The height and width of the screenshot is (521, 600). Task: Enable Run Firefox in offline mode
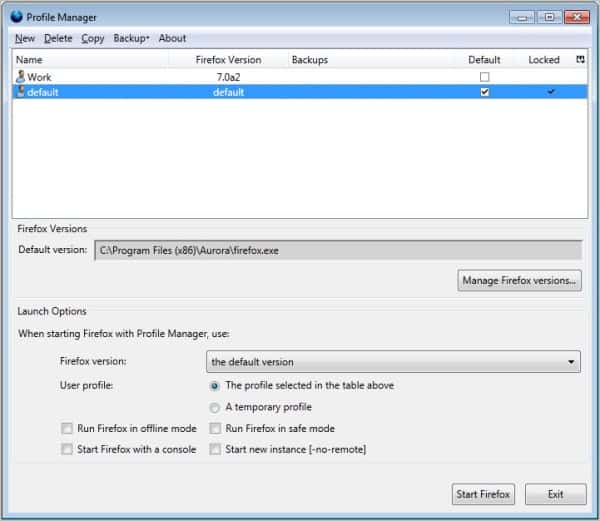pyautogui.click(x=66, y=429)
